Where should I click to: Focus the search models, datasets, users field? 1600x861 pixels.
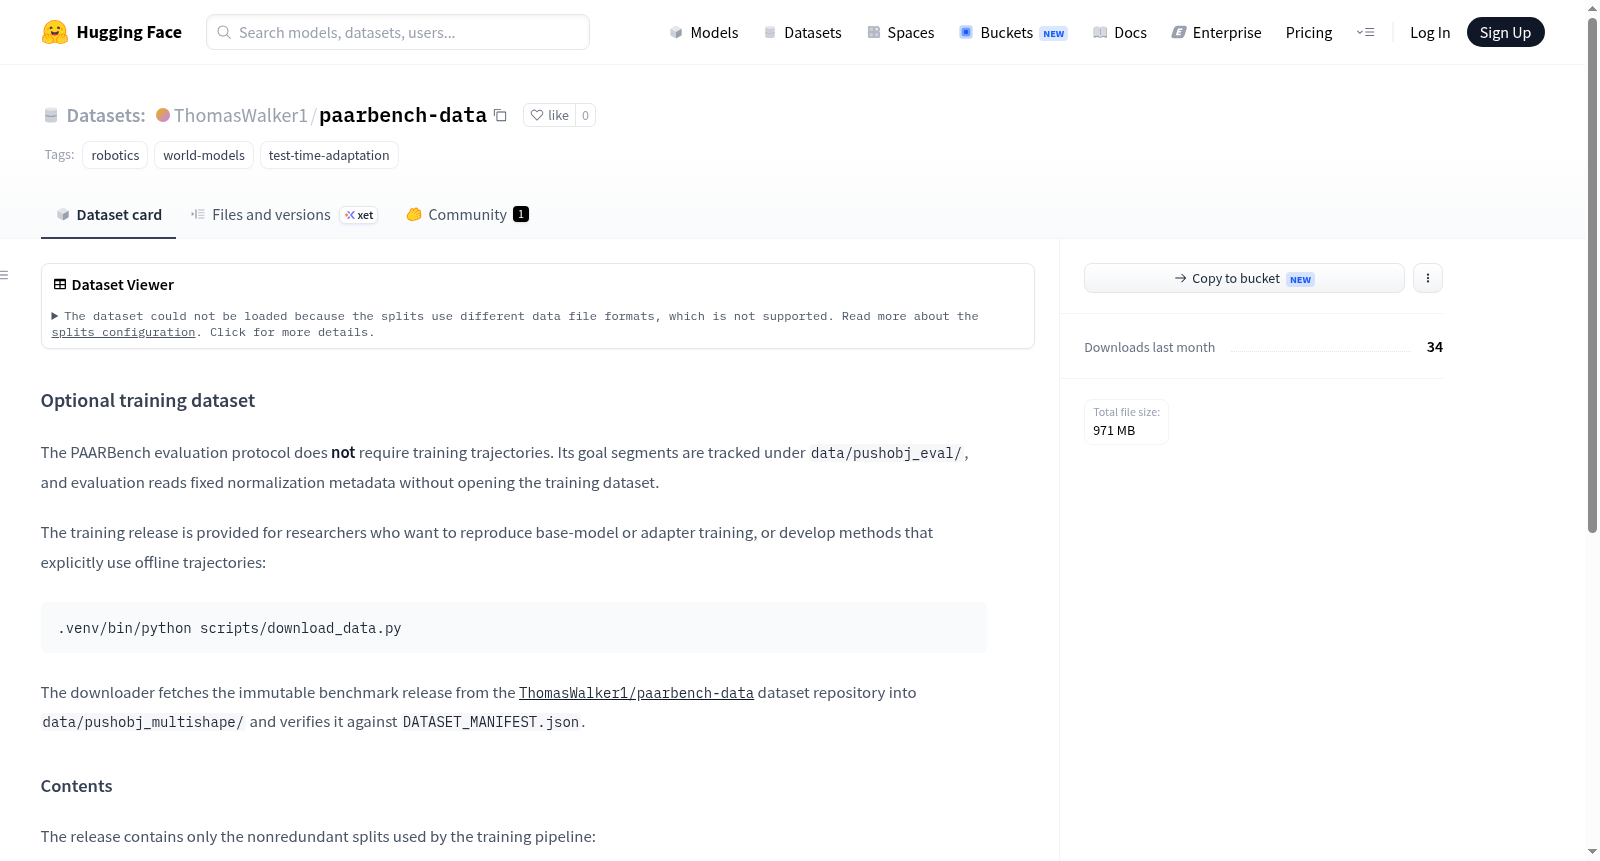[x=398, y=32]
